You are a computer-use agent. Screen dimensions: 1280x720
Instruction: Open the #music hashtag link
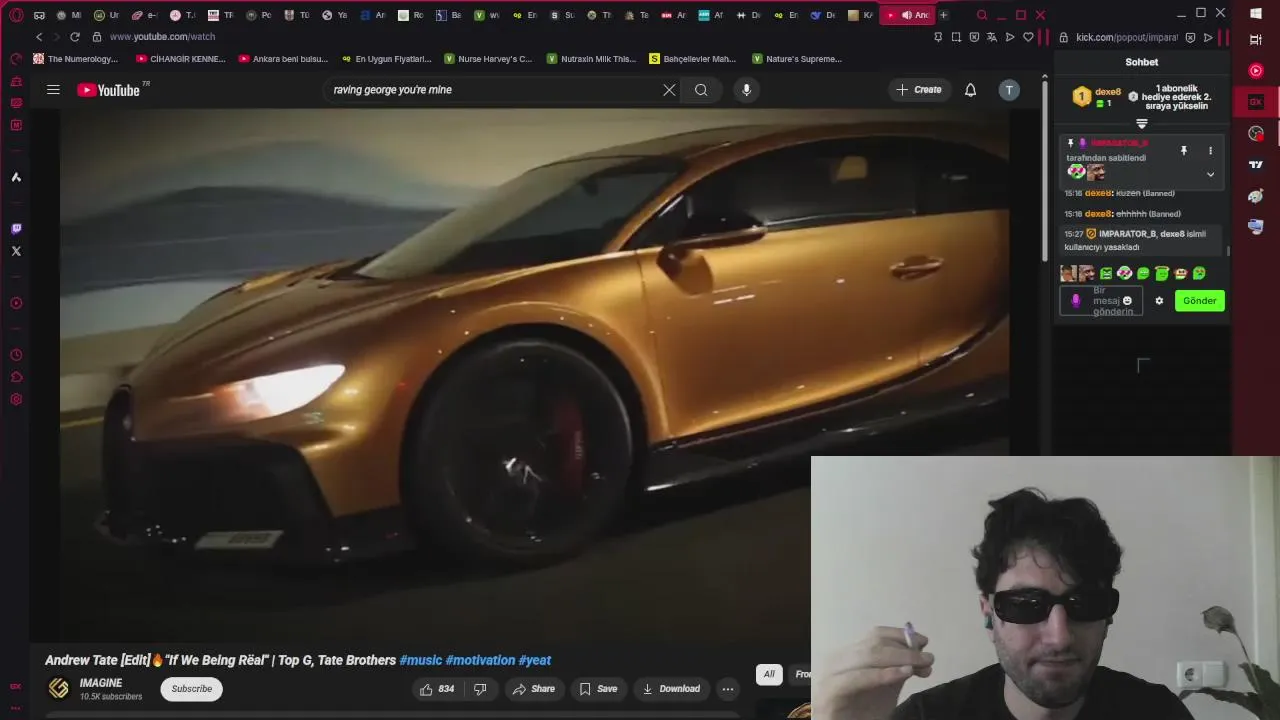coord(420,660)
